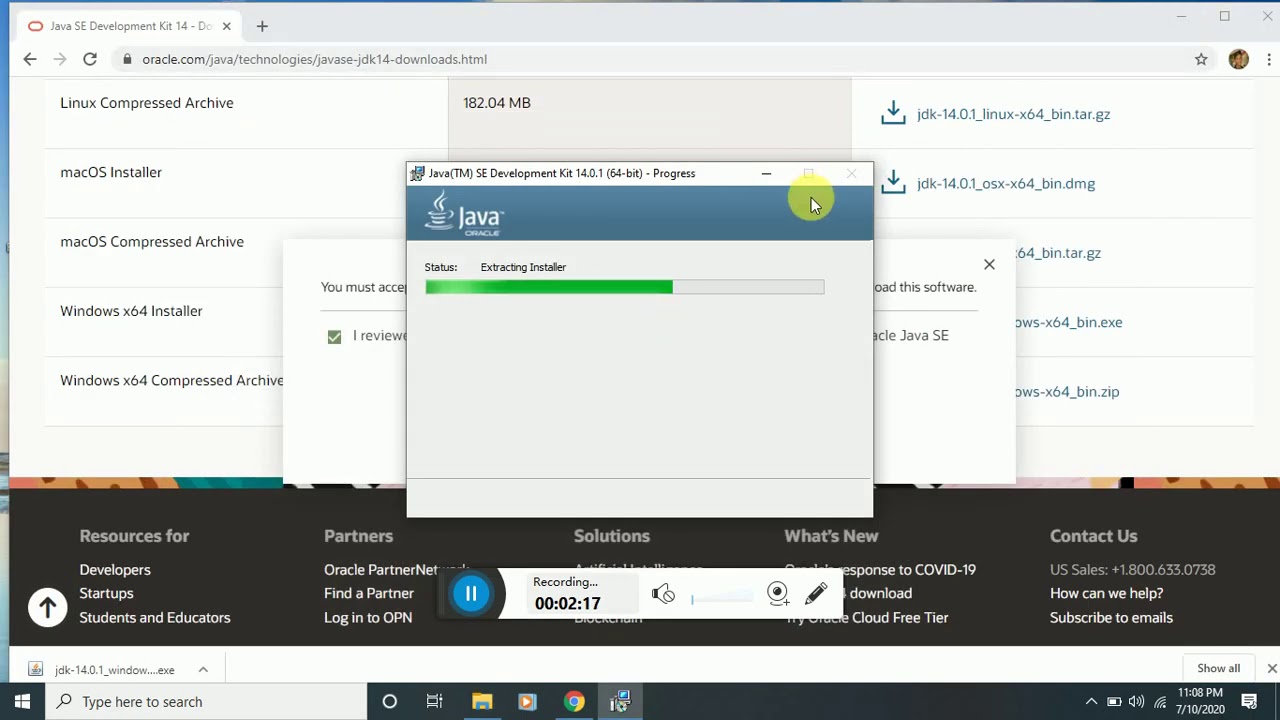1280x720 pixels.
Task: Close the Chrome downloads bar
Action: pyautogui.click(x=1271, y=668)
